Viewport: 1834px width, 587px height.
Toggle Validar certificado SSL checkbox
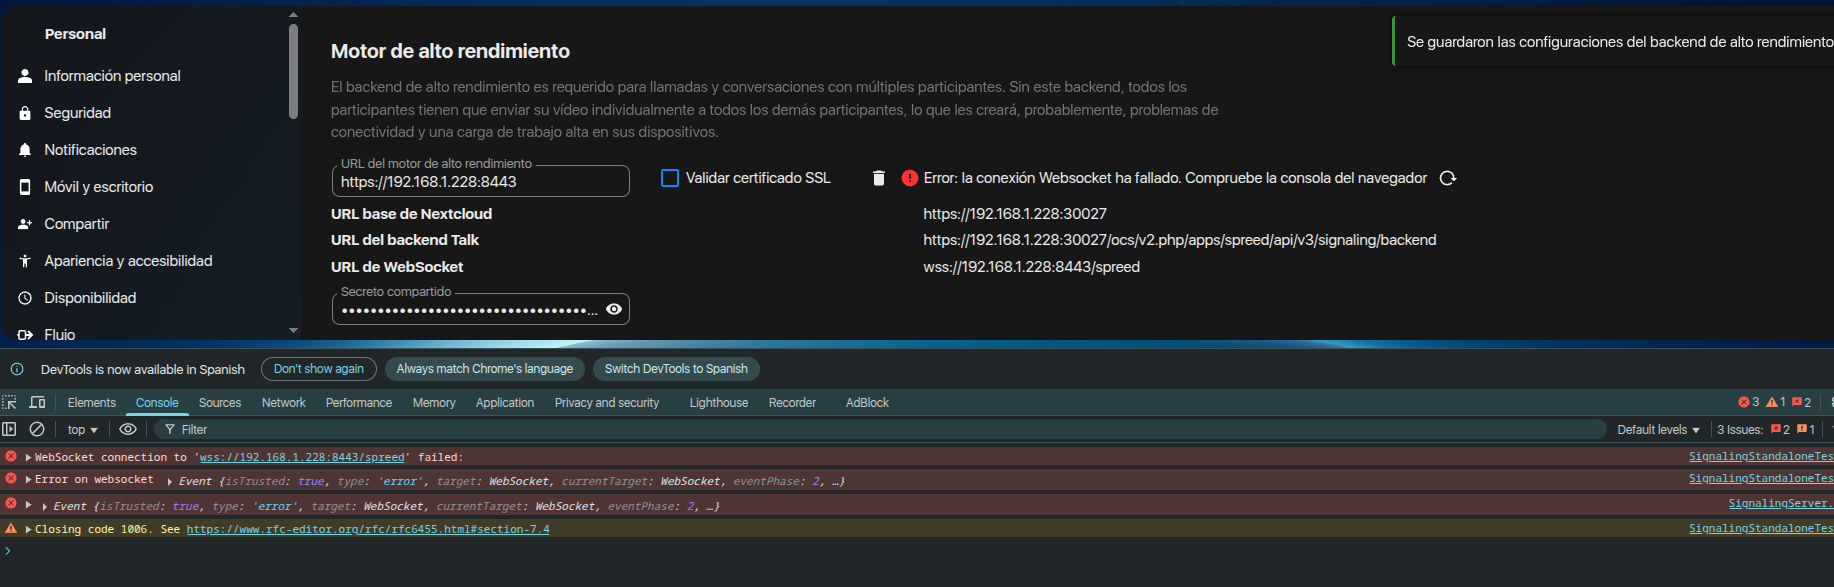(670, 178)
